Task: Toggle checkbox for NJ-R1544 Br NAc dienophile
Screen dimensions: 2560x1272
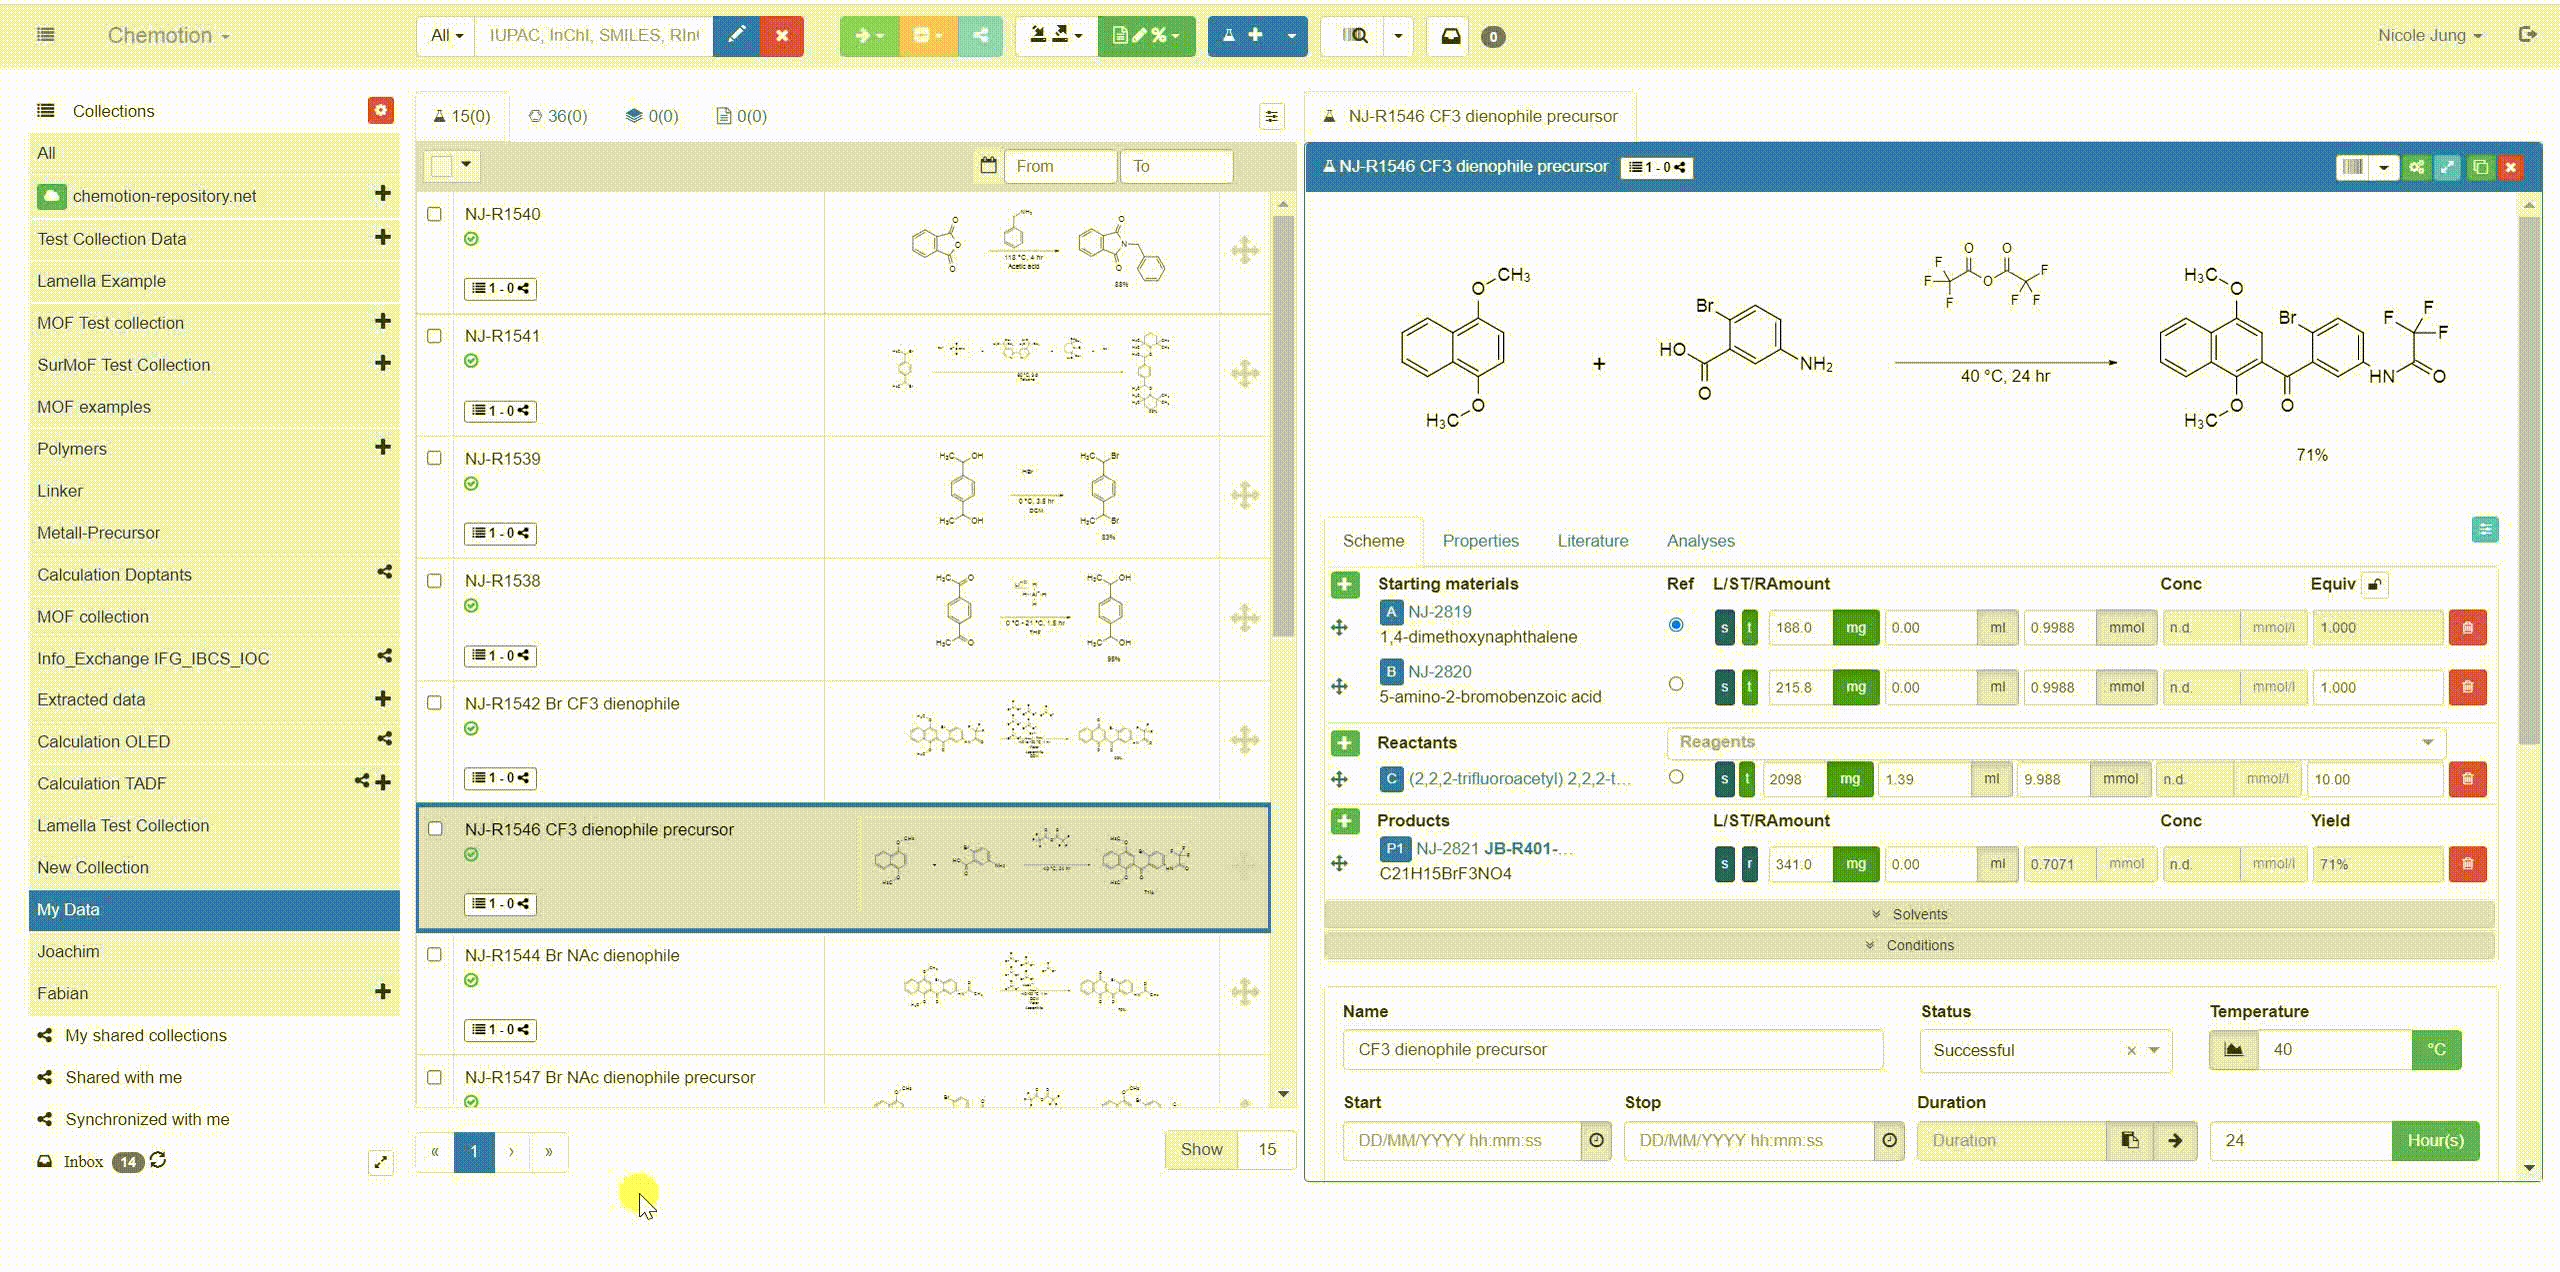Action: [434, 955]
